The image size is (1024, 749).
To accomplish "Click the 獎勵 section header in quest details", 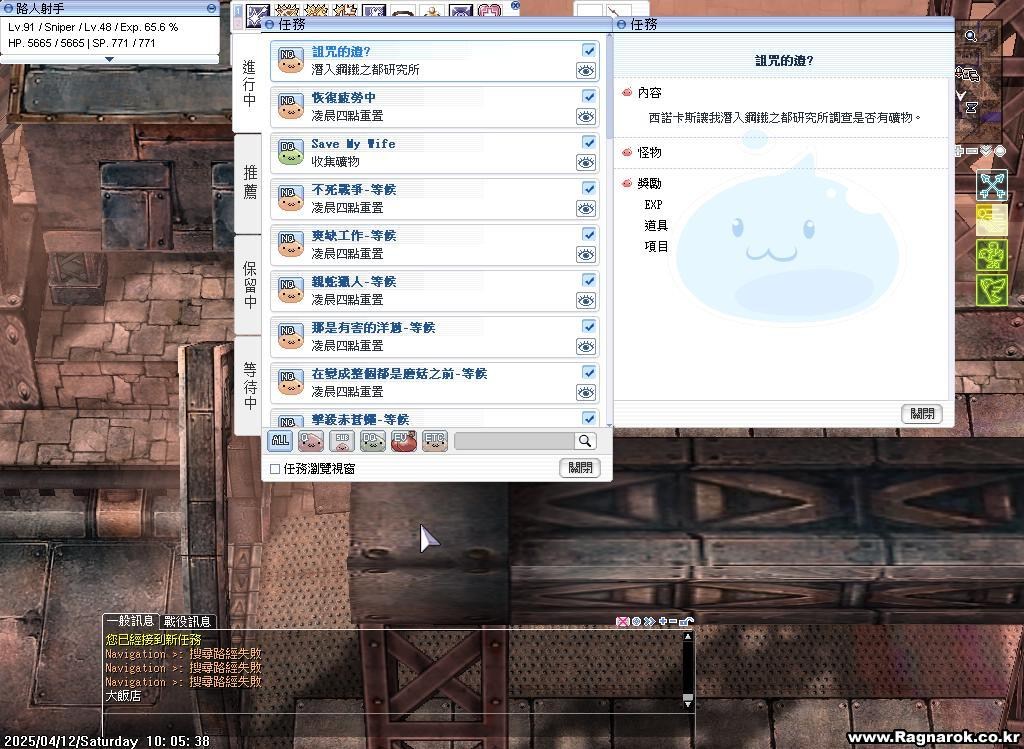I will pos(650,183).
